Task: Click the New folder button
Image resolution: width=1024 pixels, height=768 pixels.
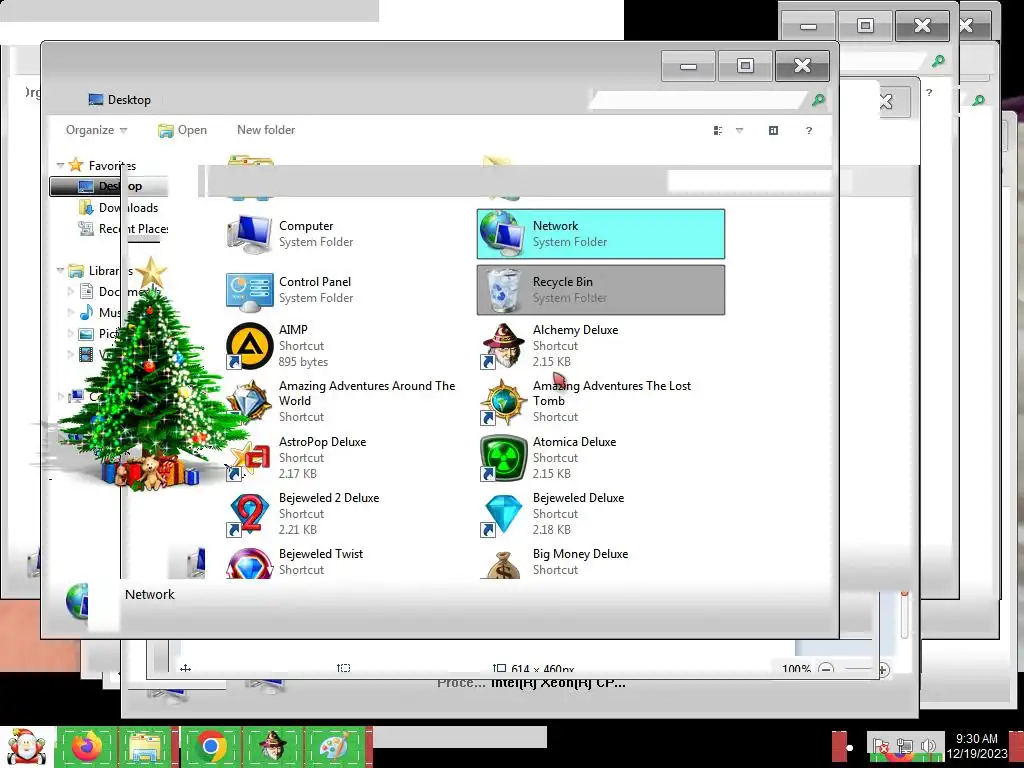Action: point(266,130)
